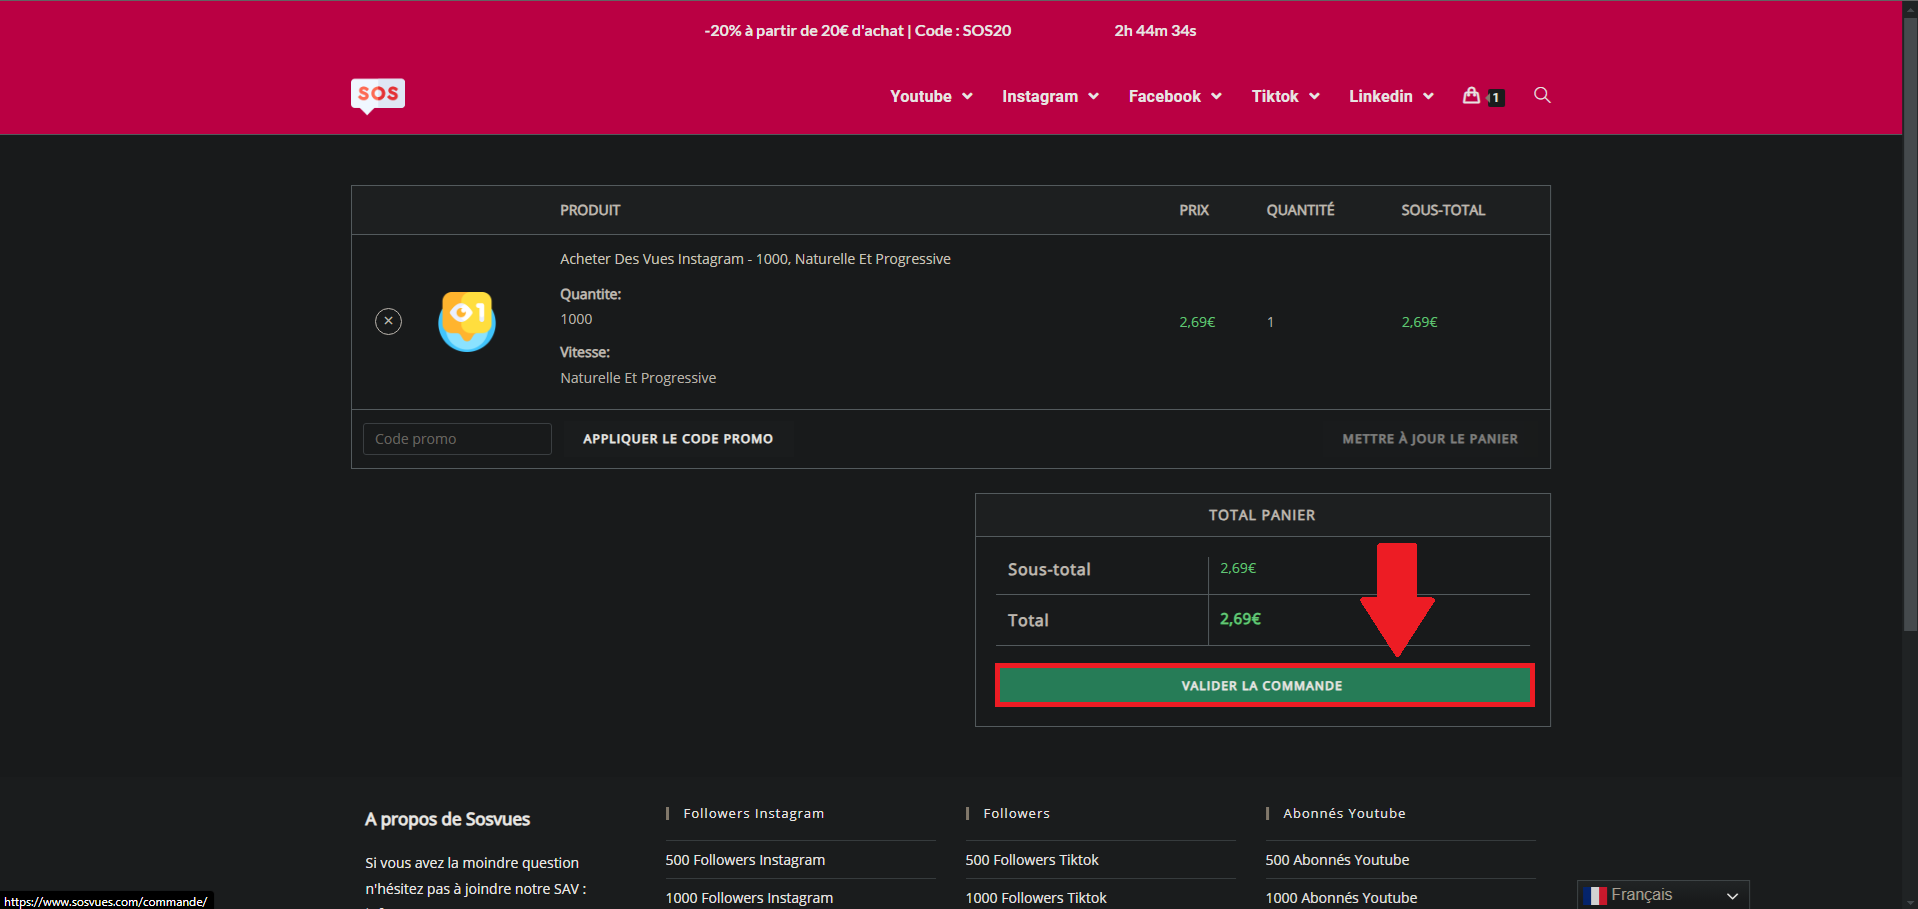Open 500 Abonnés Youtube footer link

pos(1337,860)
